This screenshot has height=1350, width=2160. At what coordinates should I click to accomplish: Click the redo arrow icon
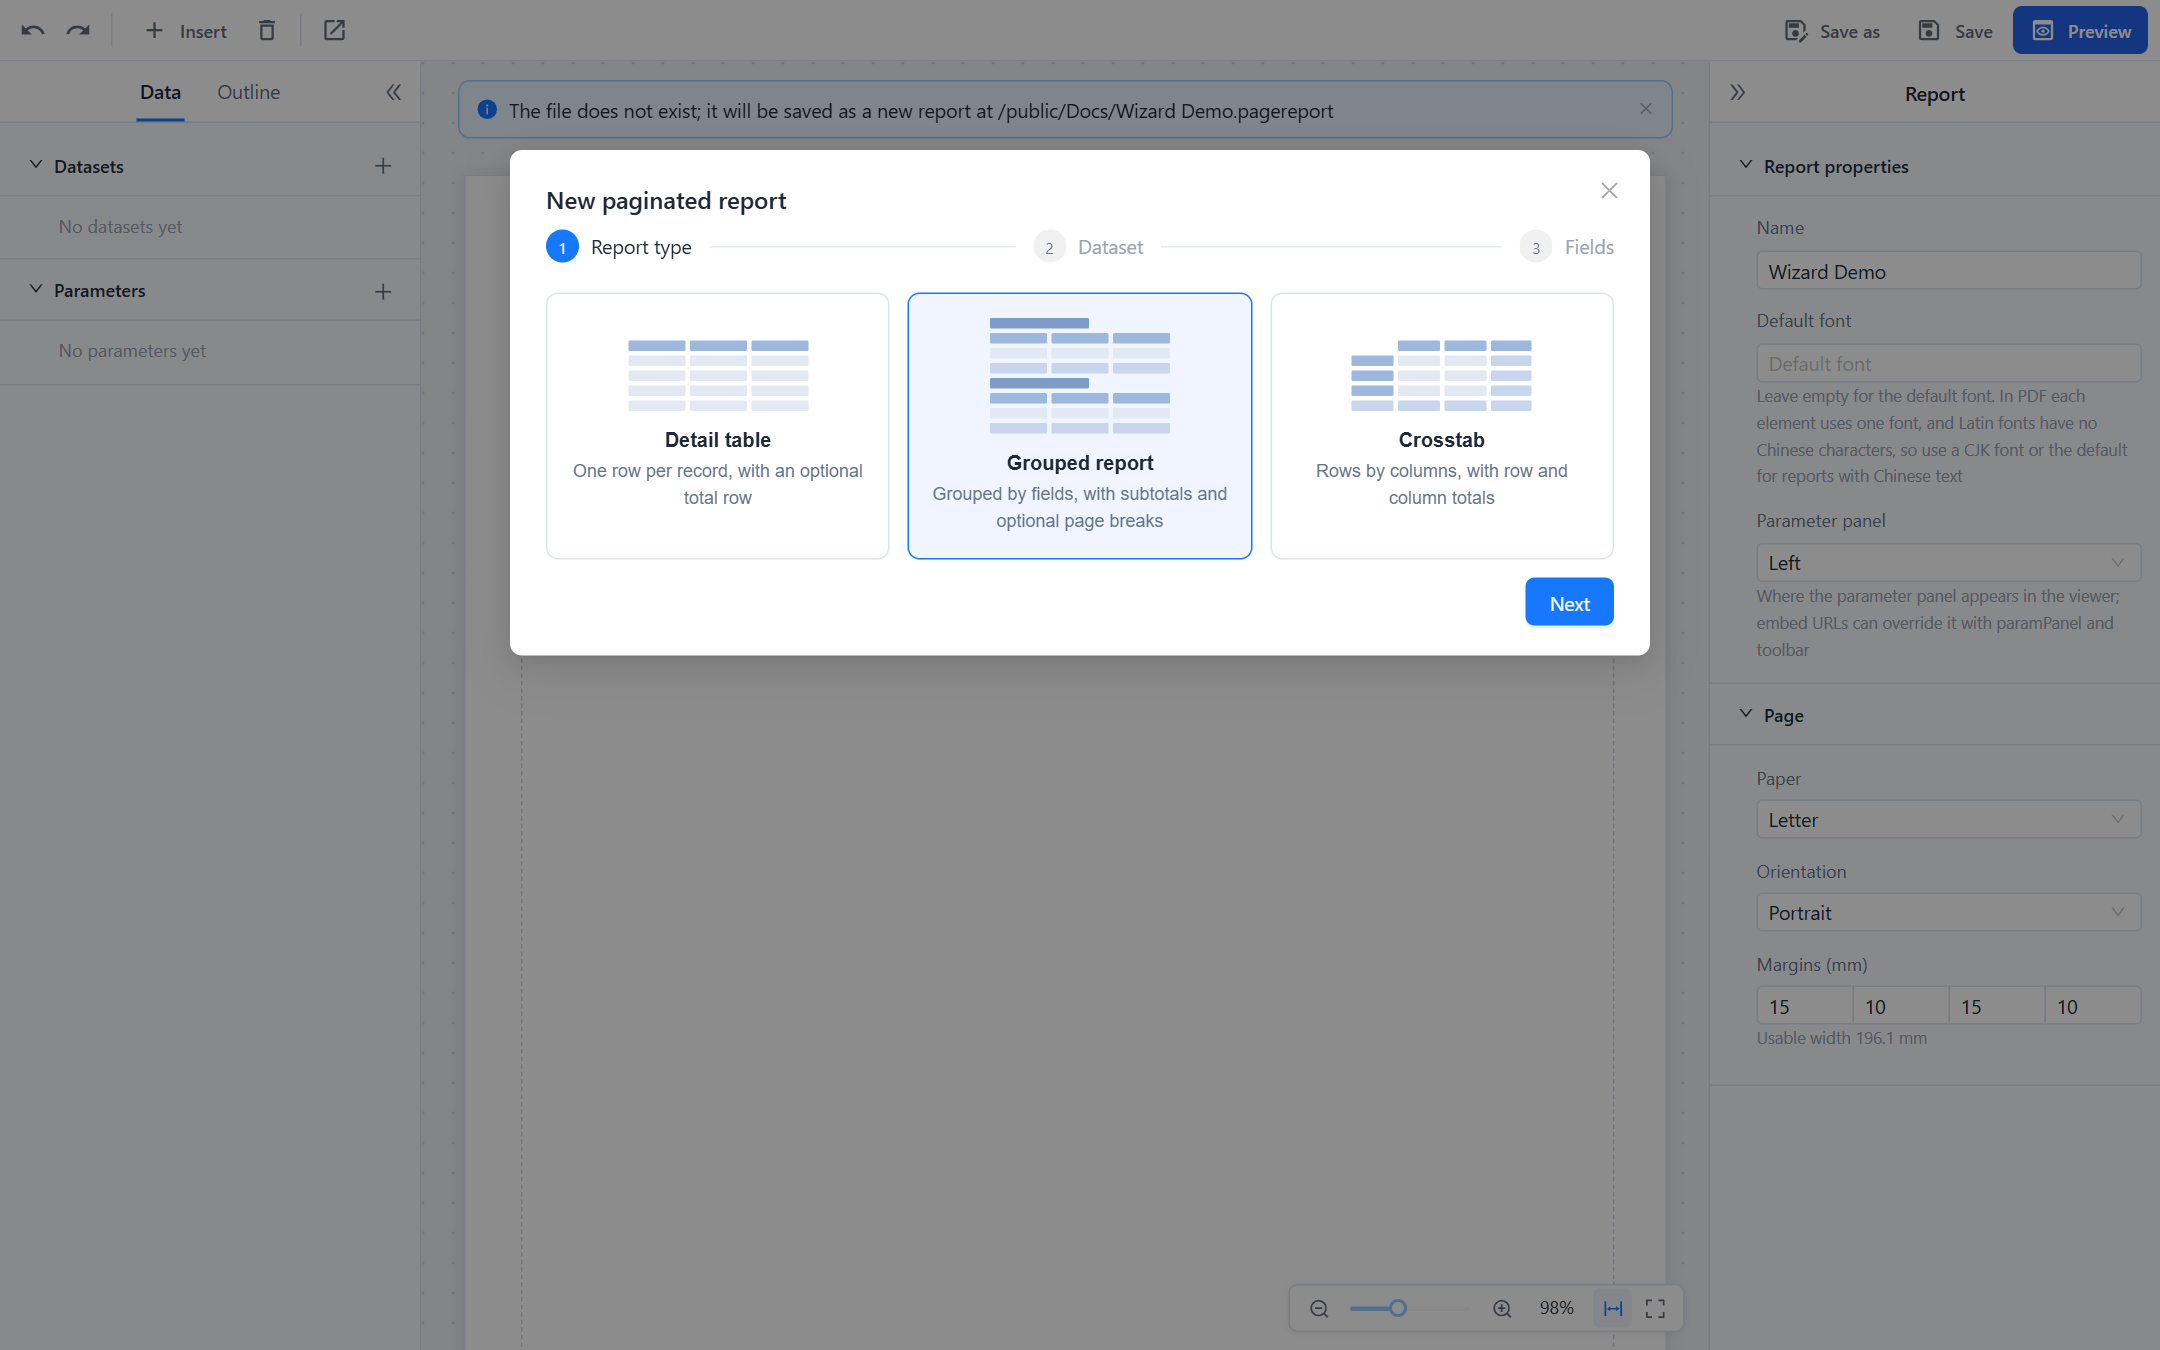pyautogui.click(x=78, y=31)
